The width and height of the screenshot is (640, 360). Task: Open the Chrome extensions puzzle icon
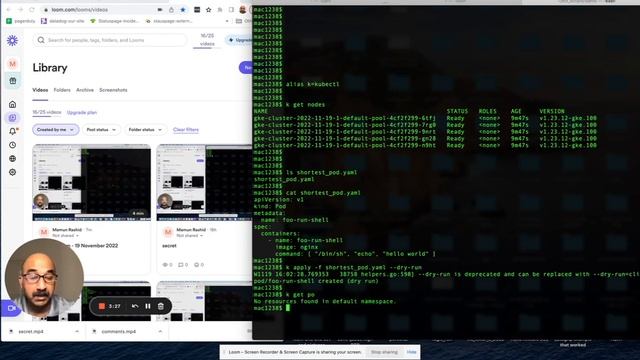[x=220, y=9]
